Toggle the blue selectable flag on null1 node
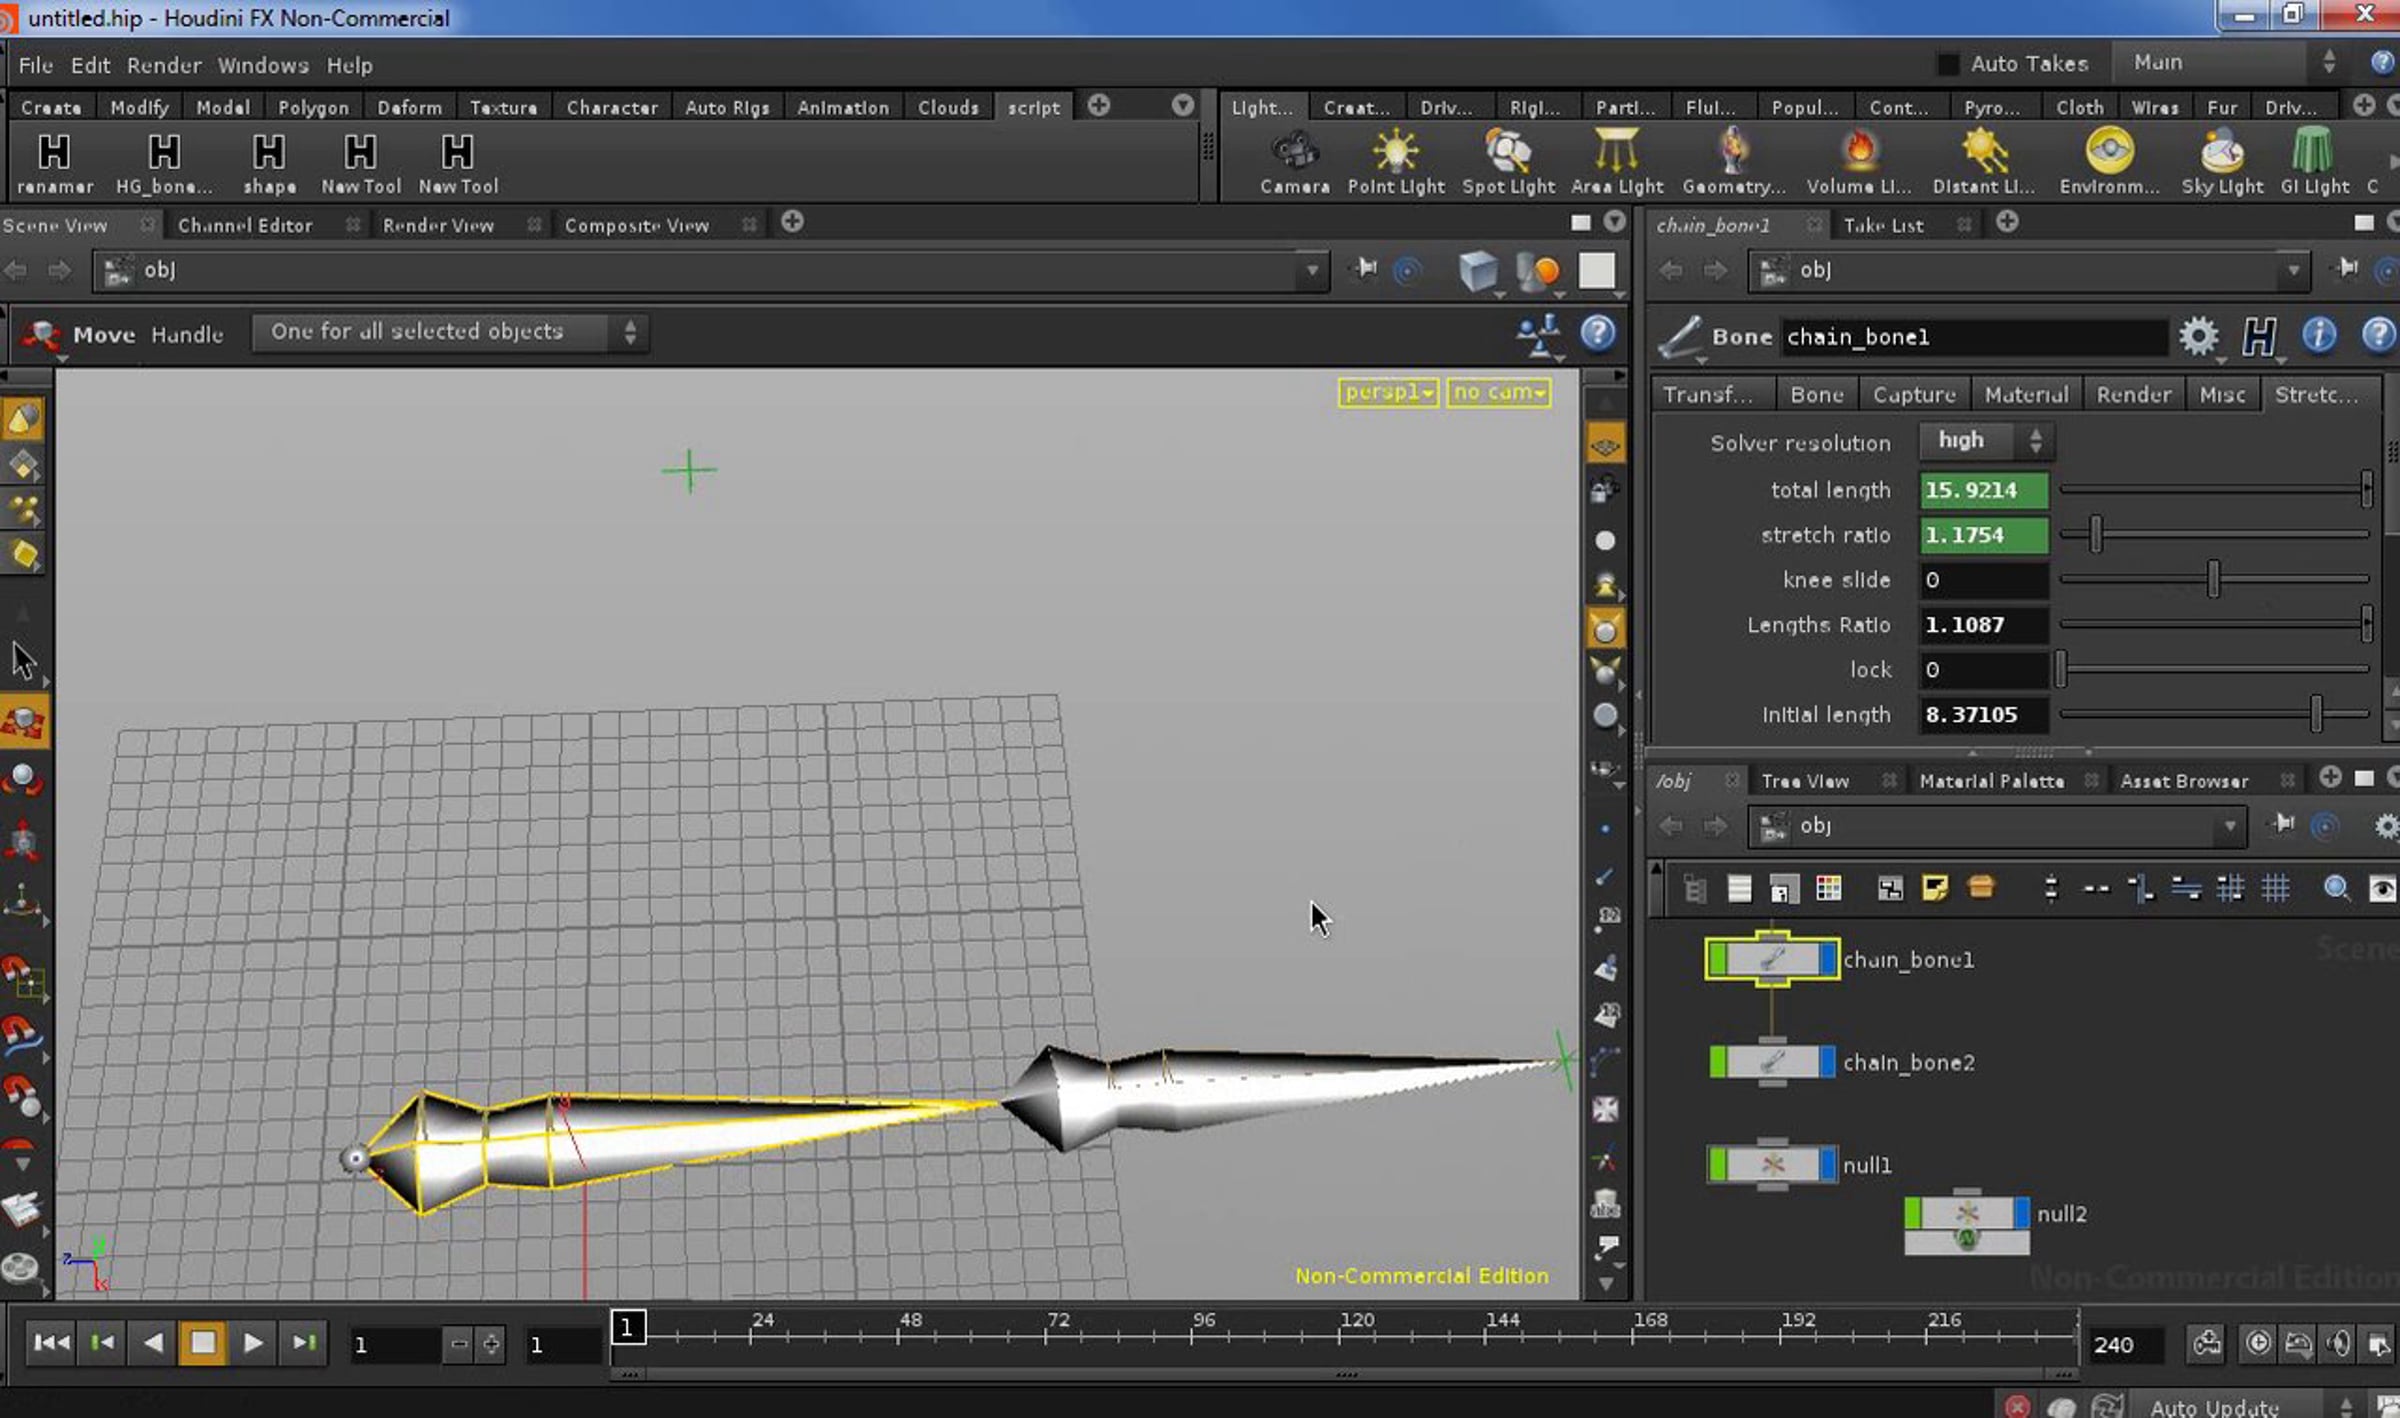The image size is (2400, 1418). point(1828,1164)
